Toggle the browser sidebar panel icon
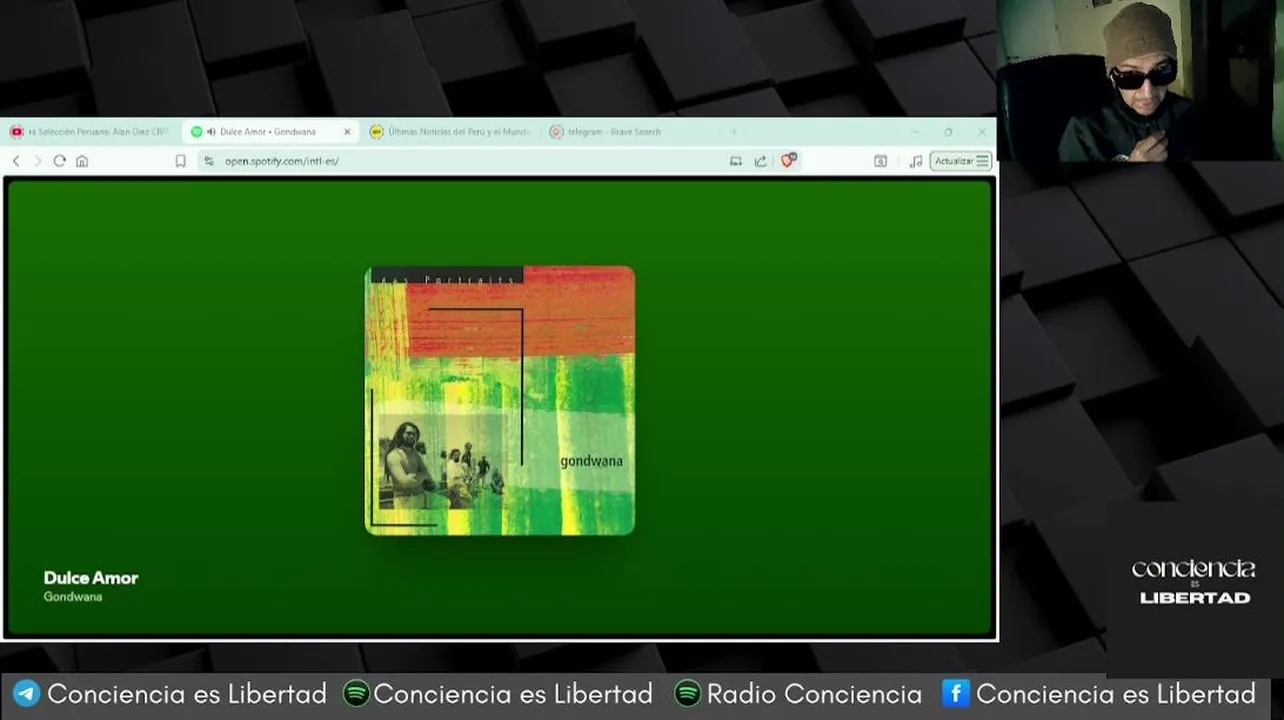Viewport: 1284px width, 720px height. tap(880, 161)
